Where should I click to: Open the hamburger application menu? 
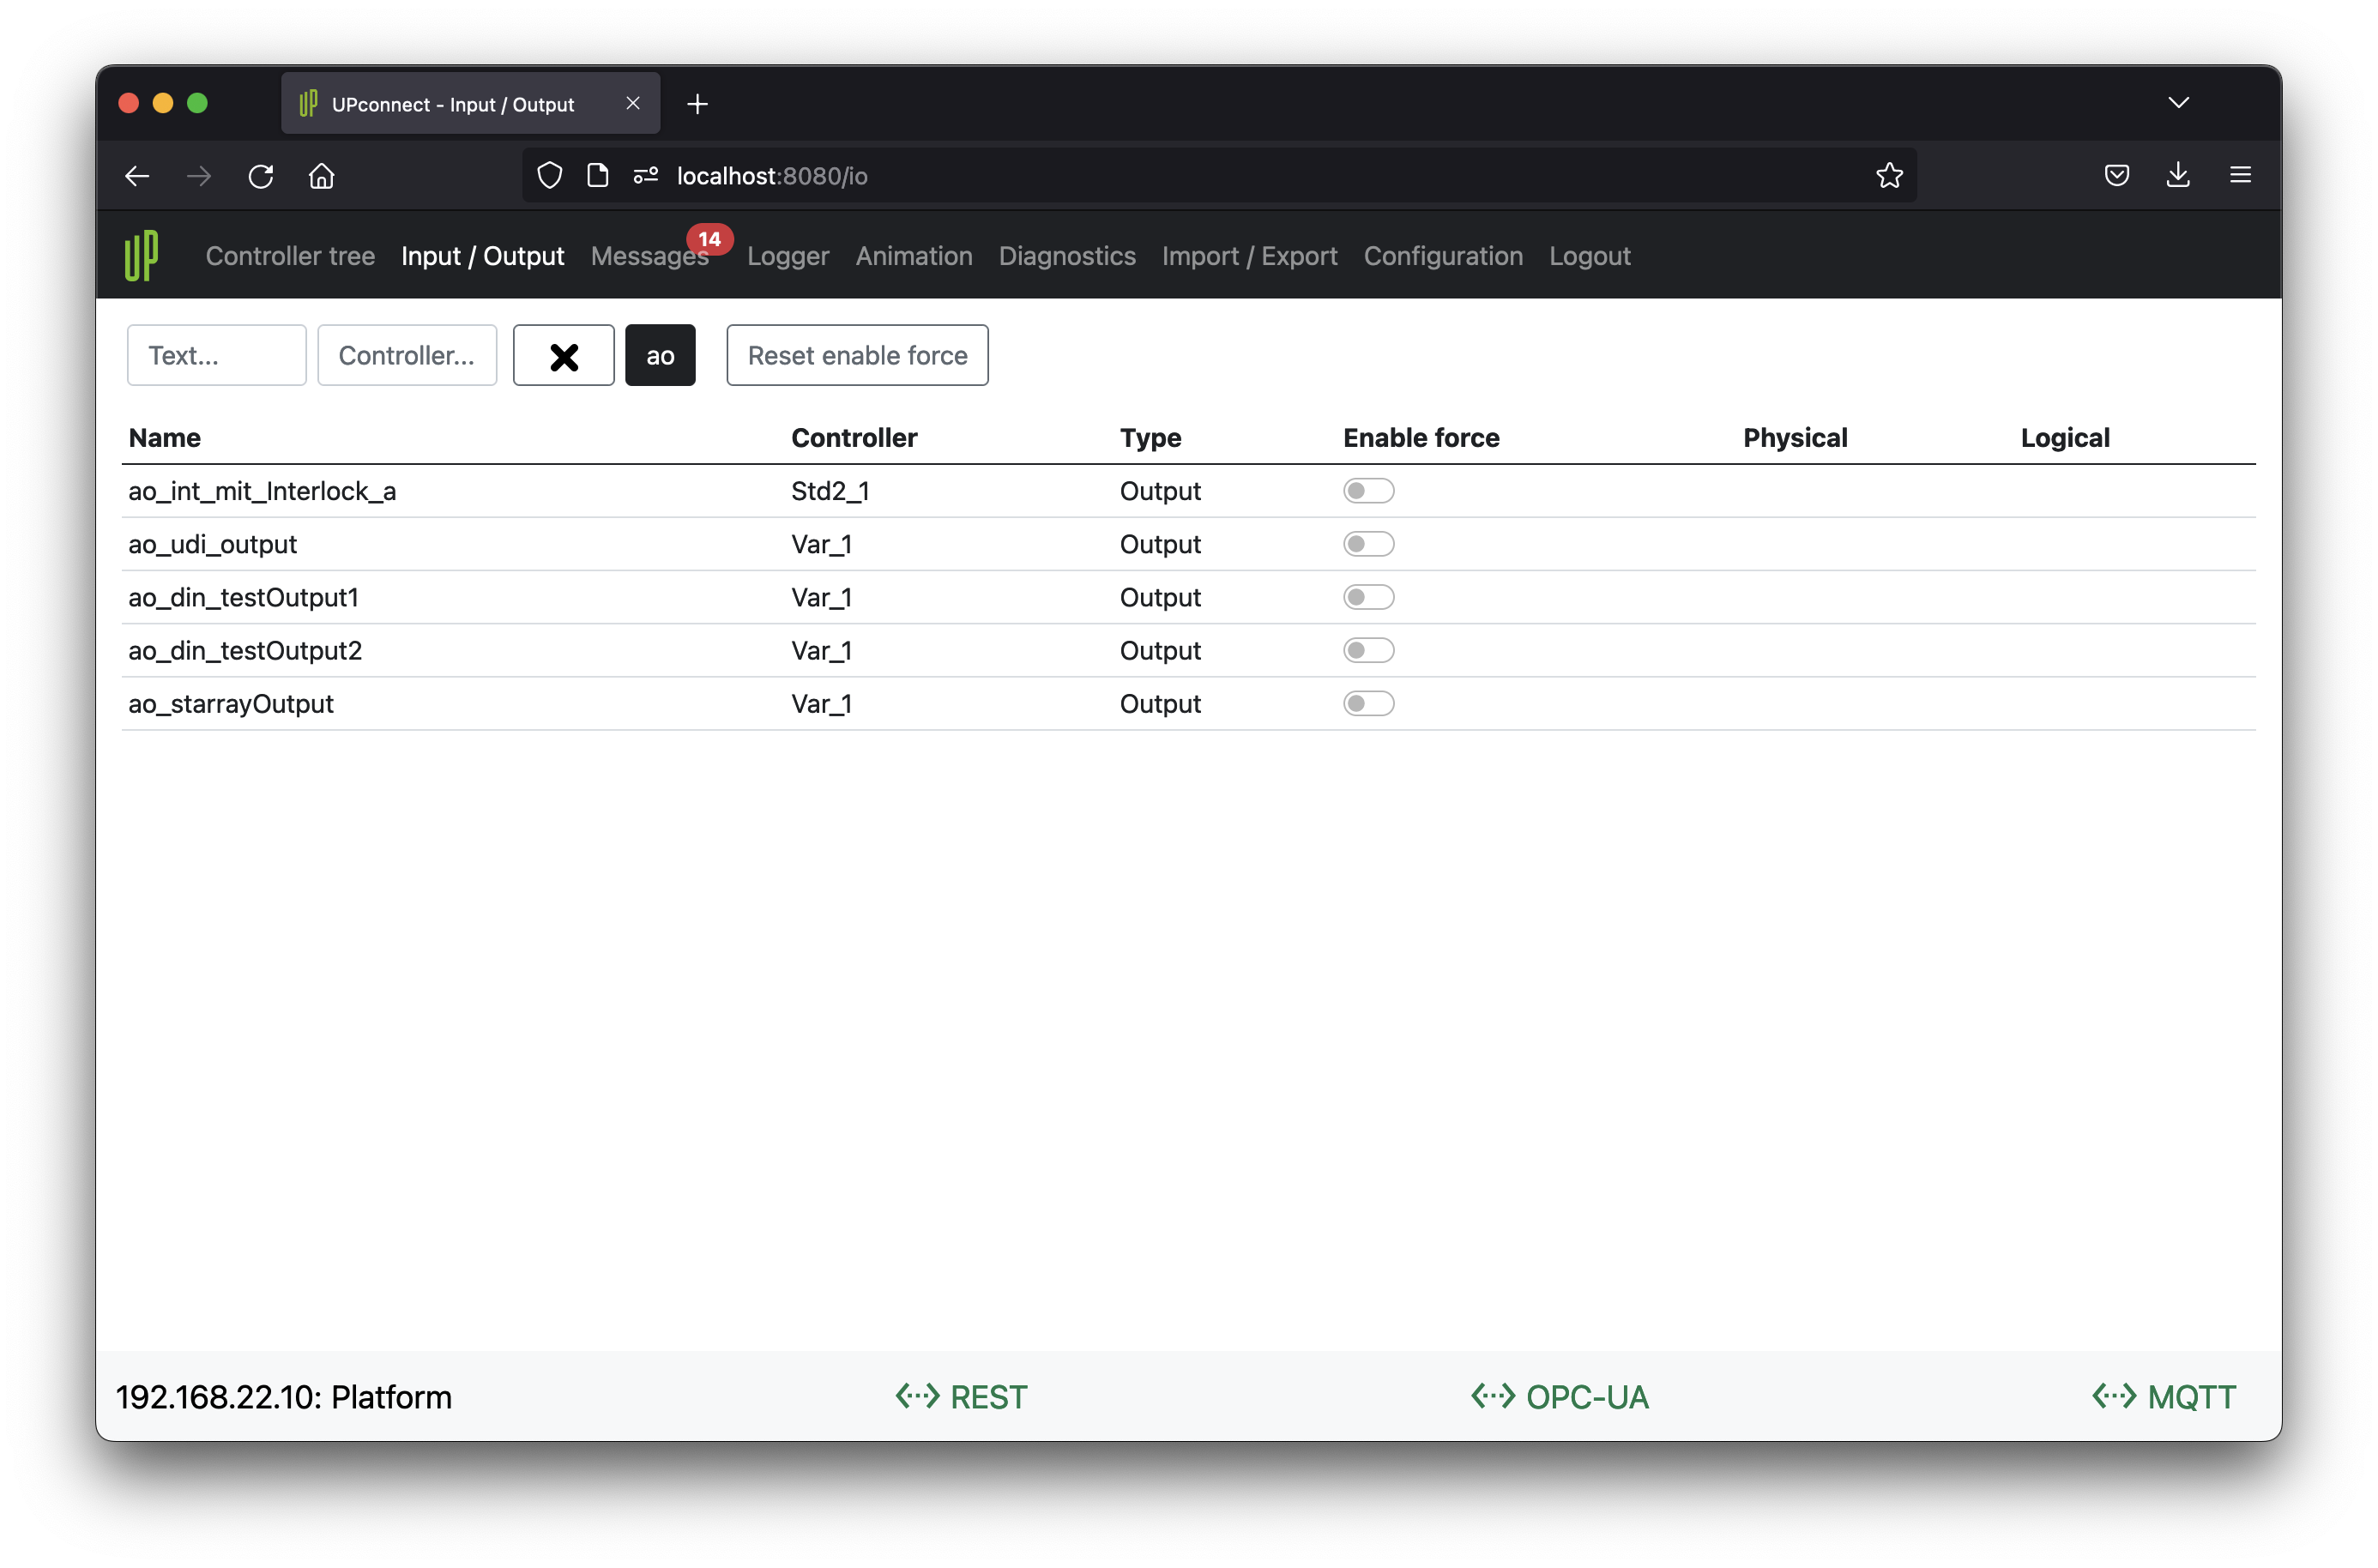(x=2240, y=176)
